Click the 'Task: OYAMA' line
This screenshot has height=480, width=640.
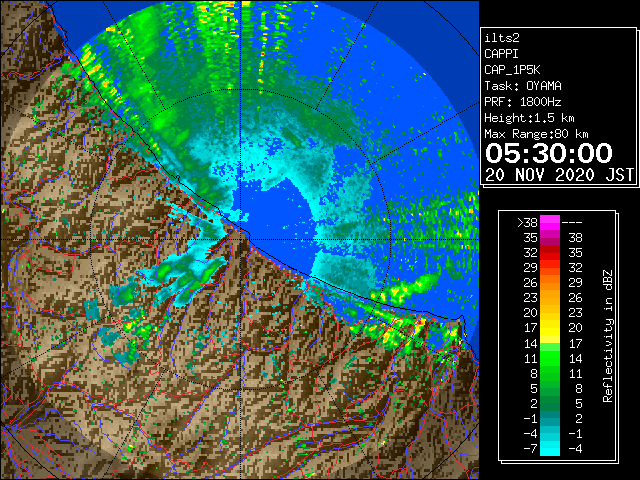[x=523, y=86]
